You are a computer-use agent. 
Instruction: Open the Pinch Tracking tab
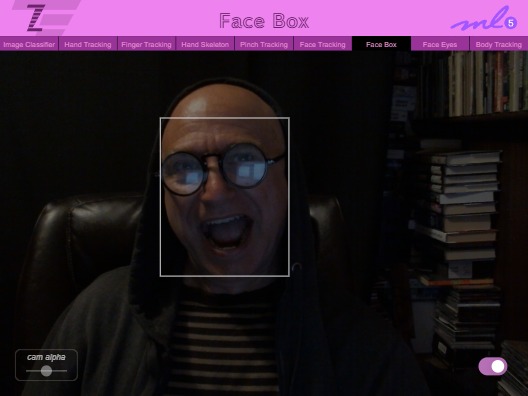264,44
